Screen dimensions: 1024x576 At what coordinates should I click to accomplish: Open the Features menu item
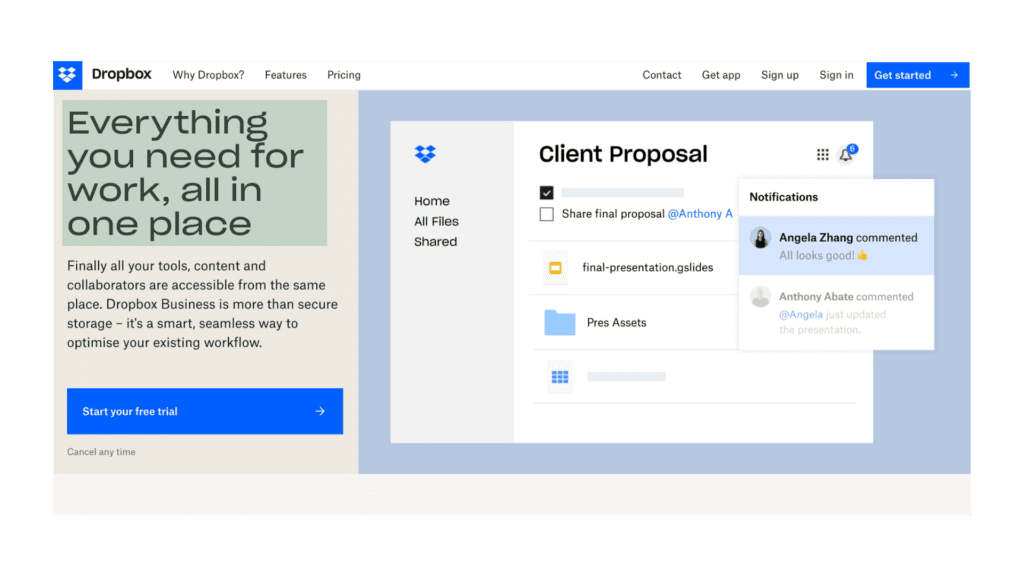tap(285, 75)
